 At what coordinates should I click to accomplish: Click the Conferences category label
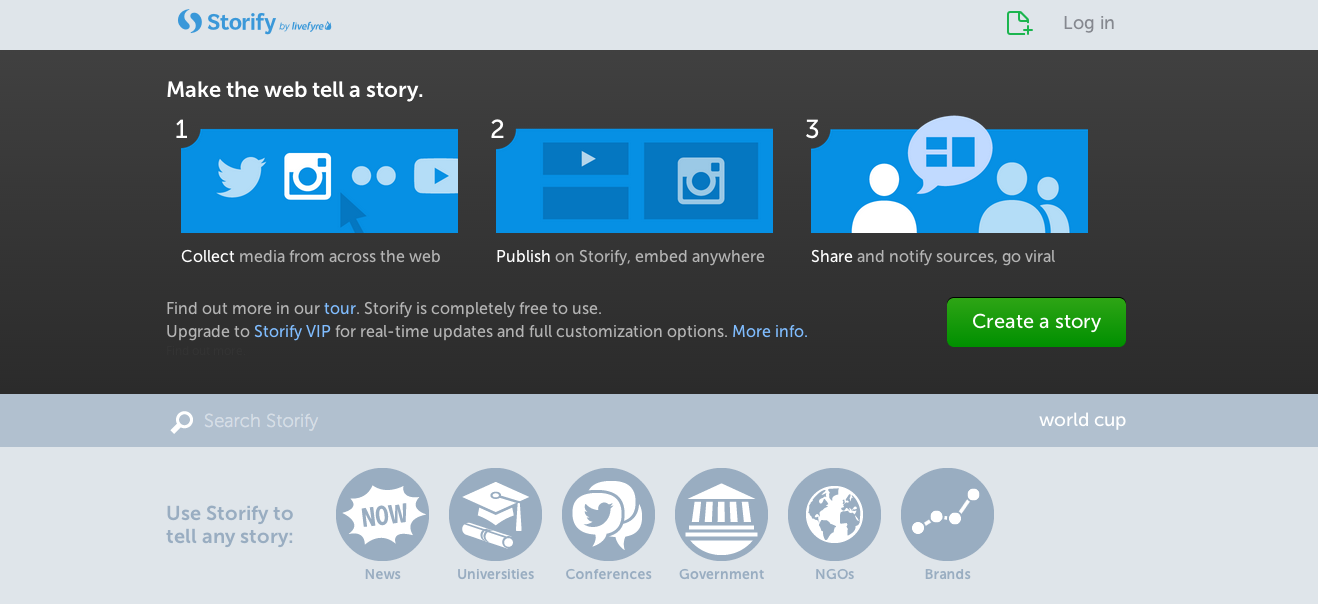click(608, 574)
